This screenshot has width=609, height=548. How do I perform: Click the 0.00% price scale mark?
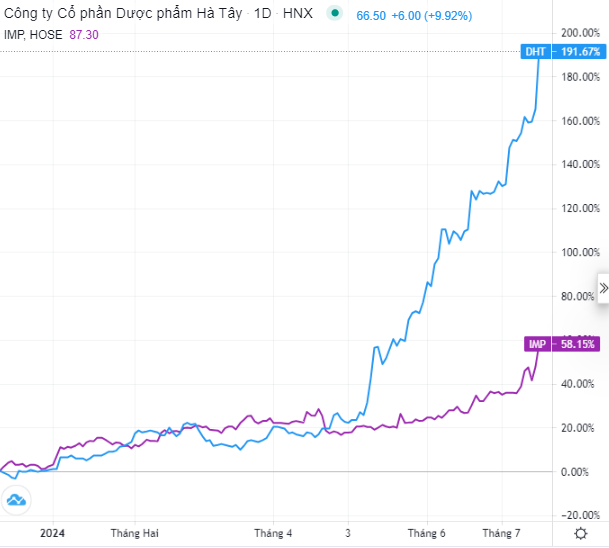coord(581,471)
